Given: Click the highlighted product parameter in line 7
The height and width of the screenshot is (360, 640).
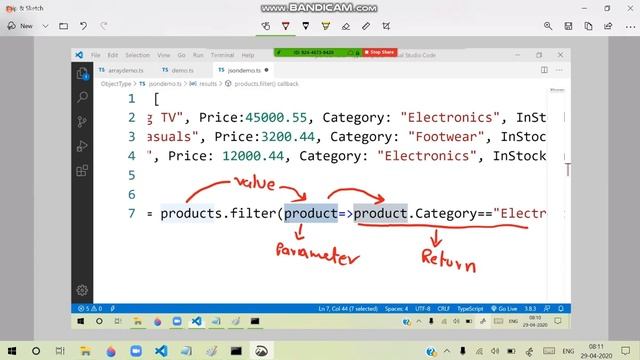Looking at the screenshot, I should tap(311, 213).
